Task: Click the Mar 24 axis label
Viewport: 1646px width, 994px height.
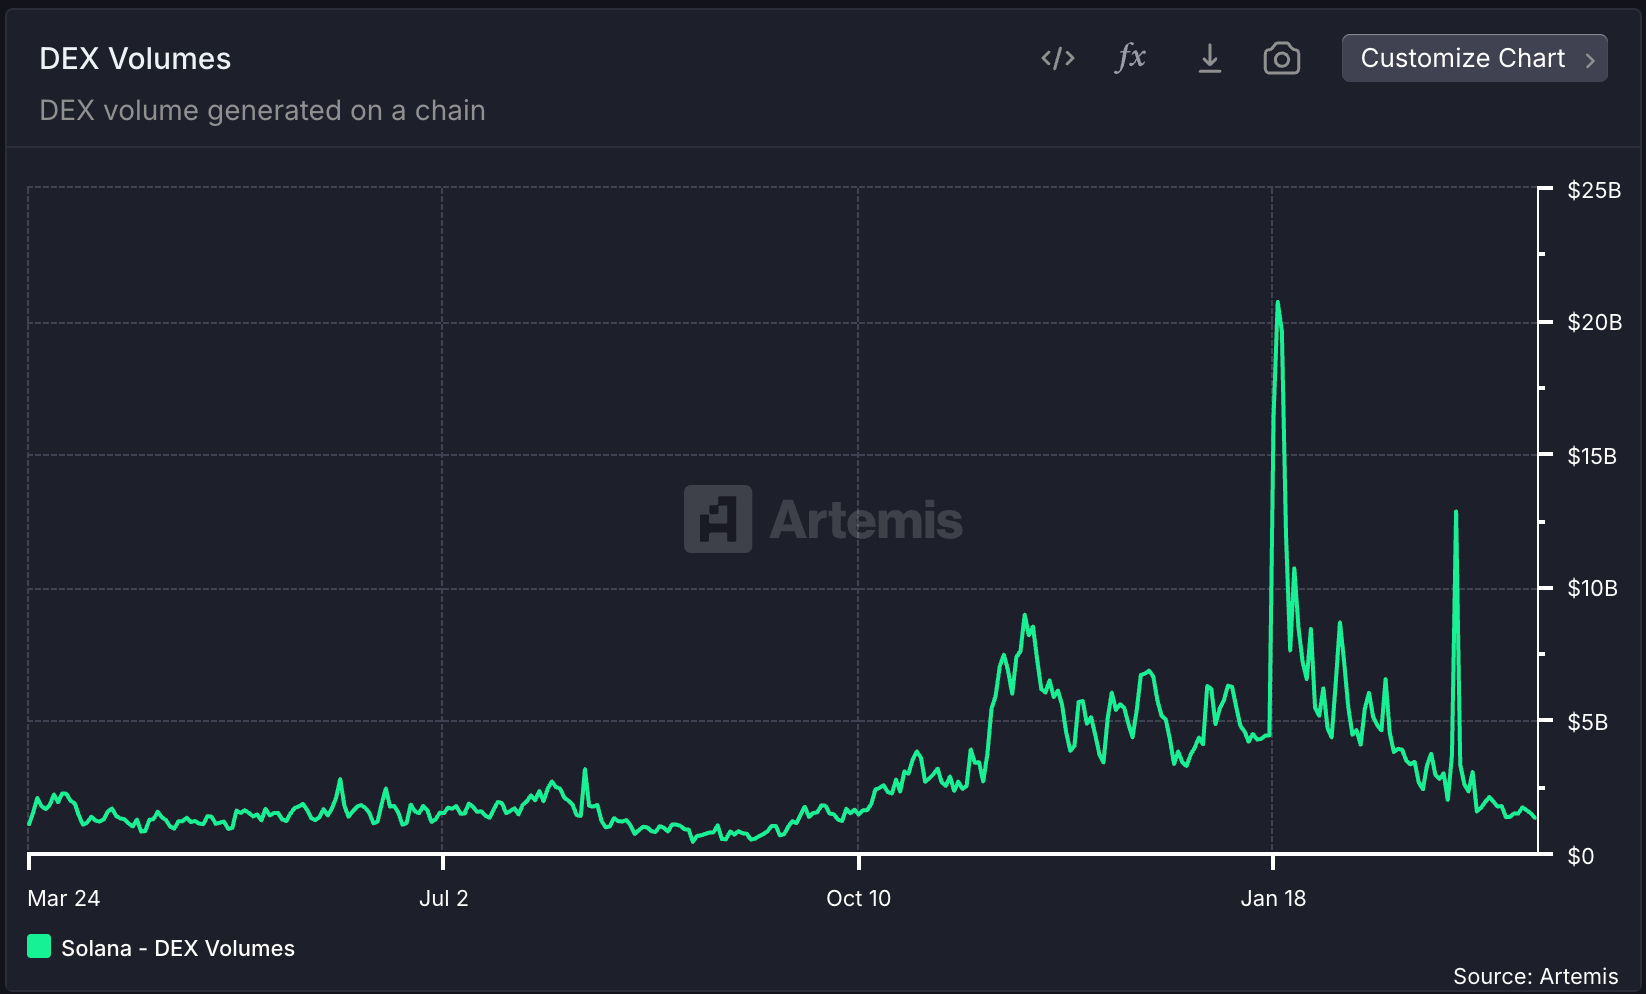Action: (64, 898)
